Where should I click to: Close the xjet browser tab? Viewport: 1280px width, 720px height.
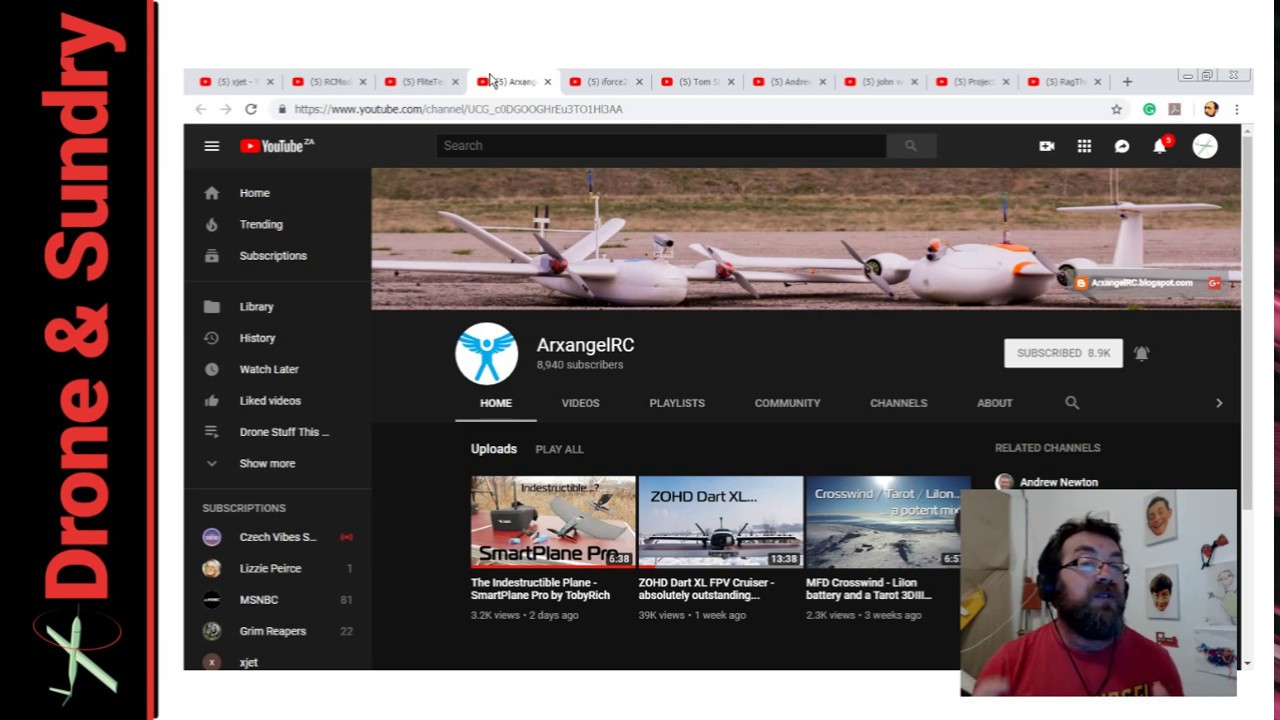point(271,82)
